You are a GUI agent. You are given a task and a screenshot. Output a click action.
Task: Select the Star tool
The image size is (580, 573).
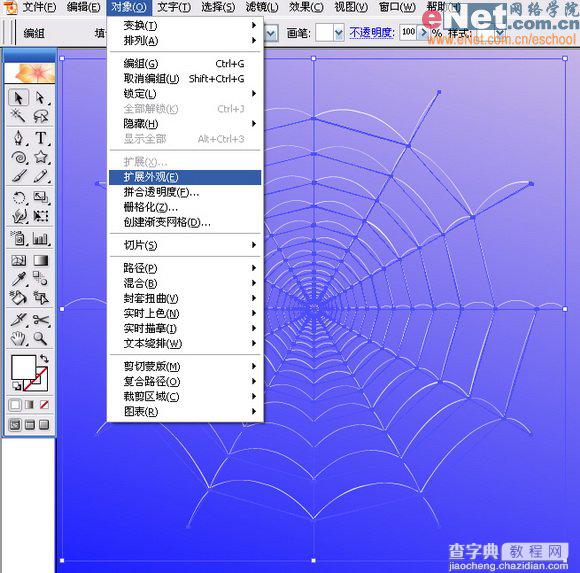40,157
